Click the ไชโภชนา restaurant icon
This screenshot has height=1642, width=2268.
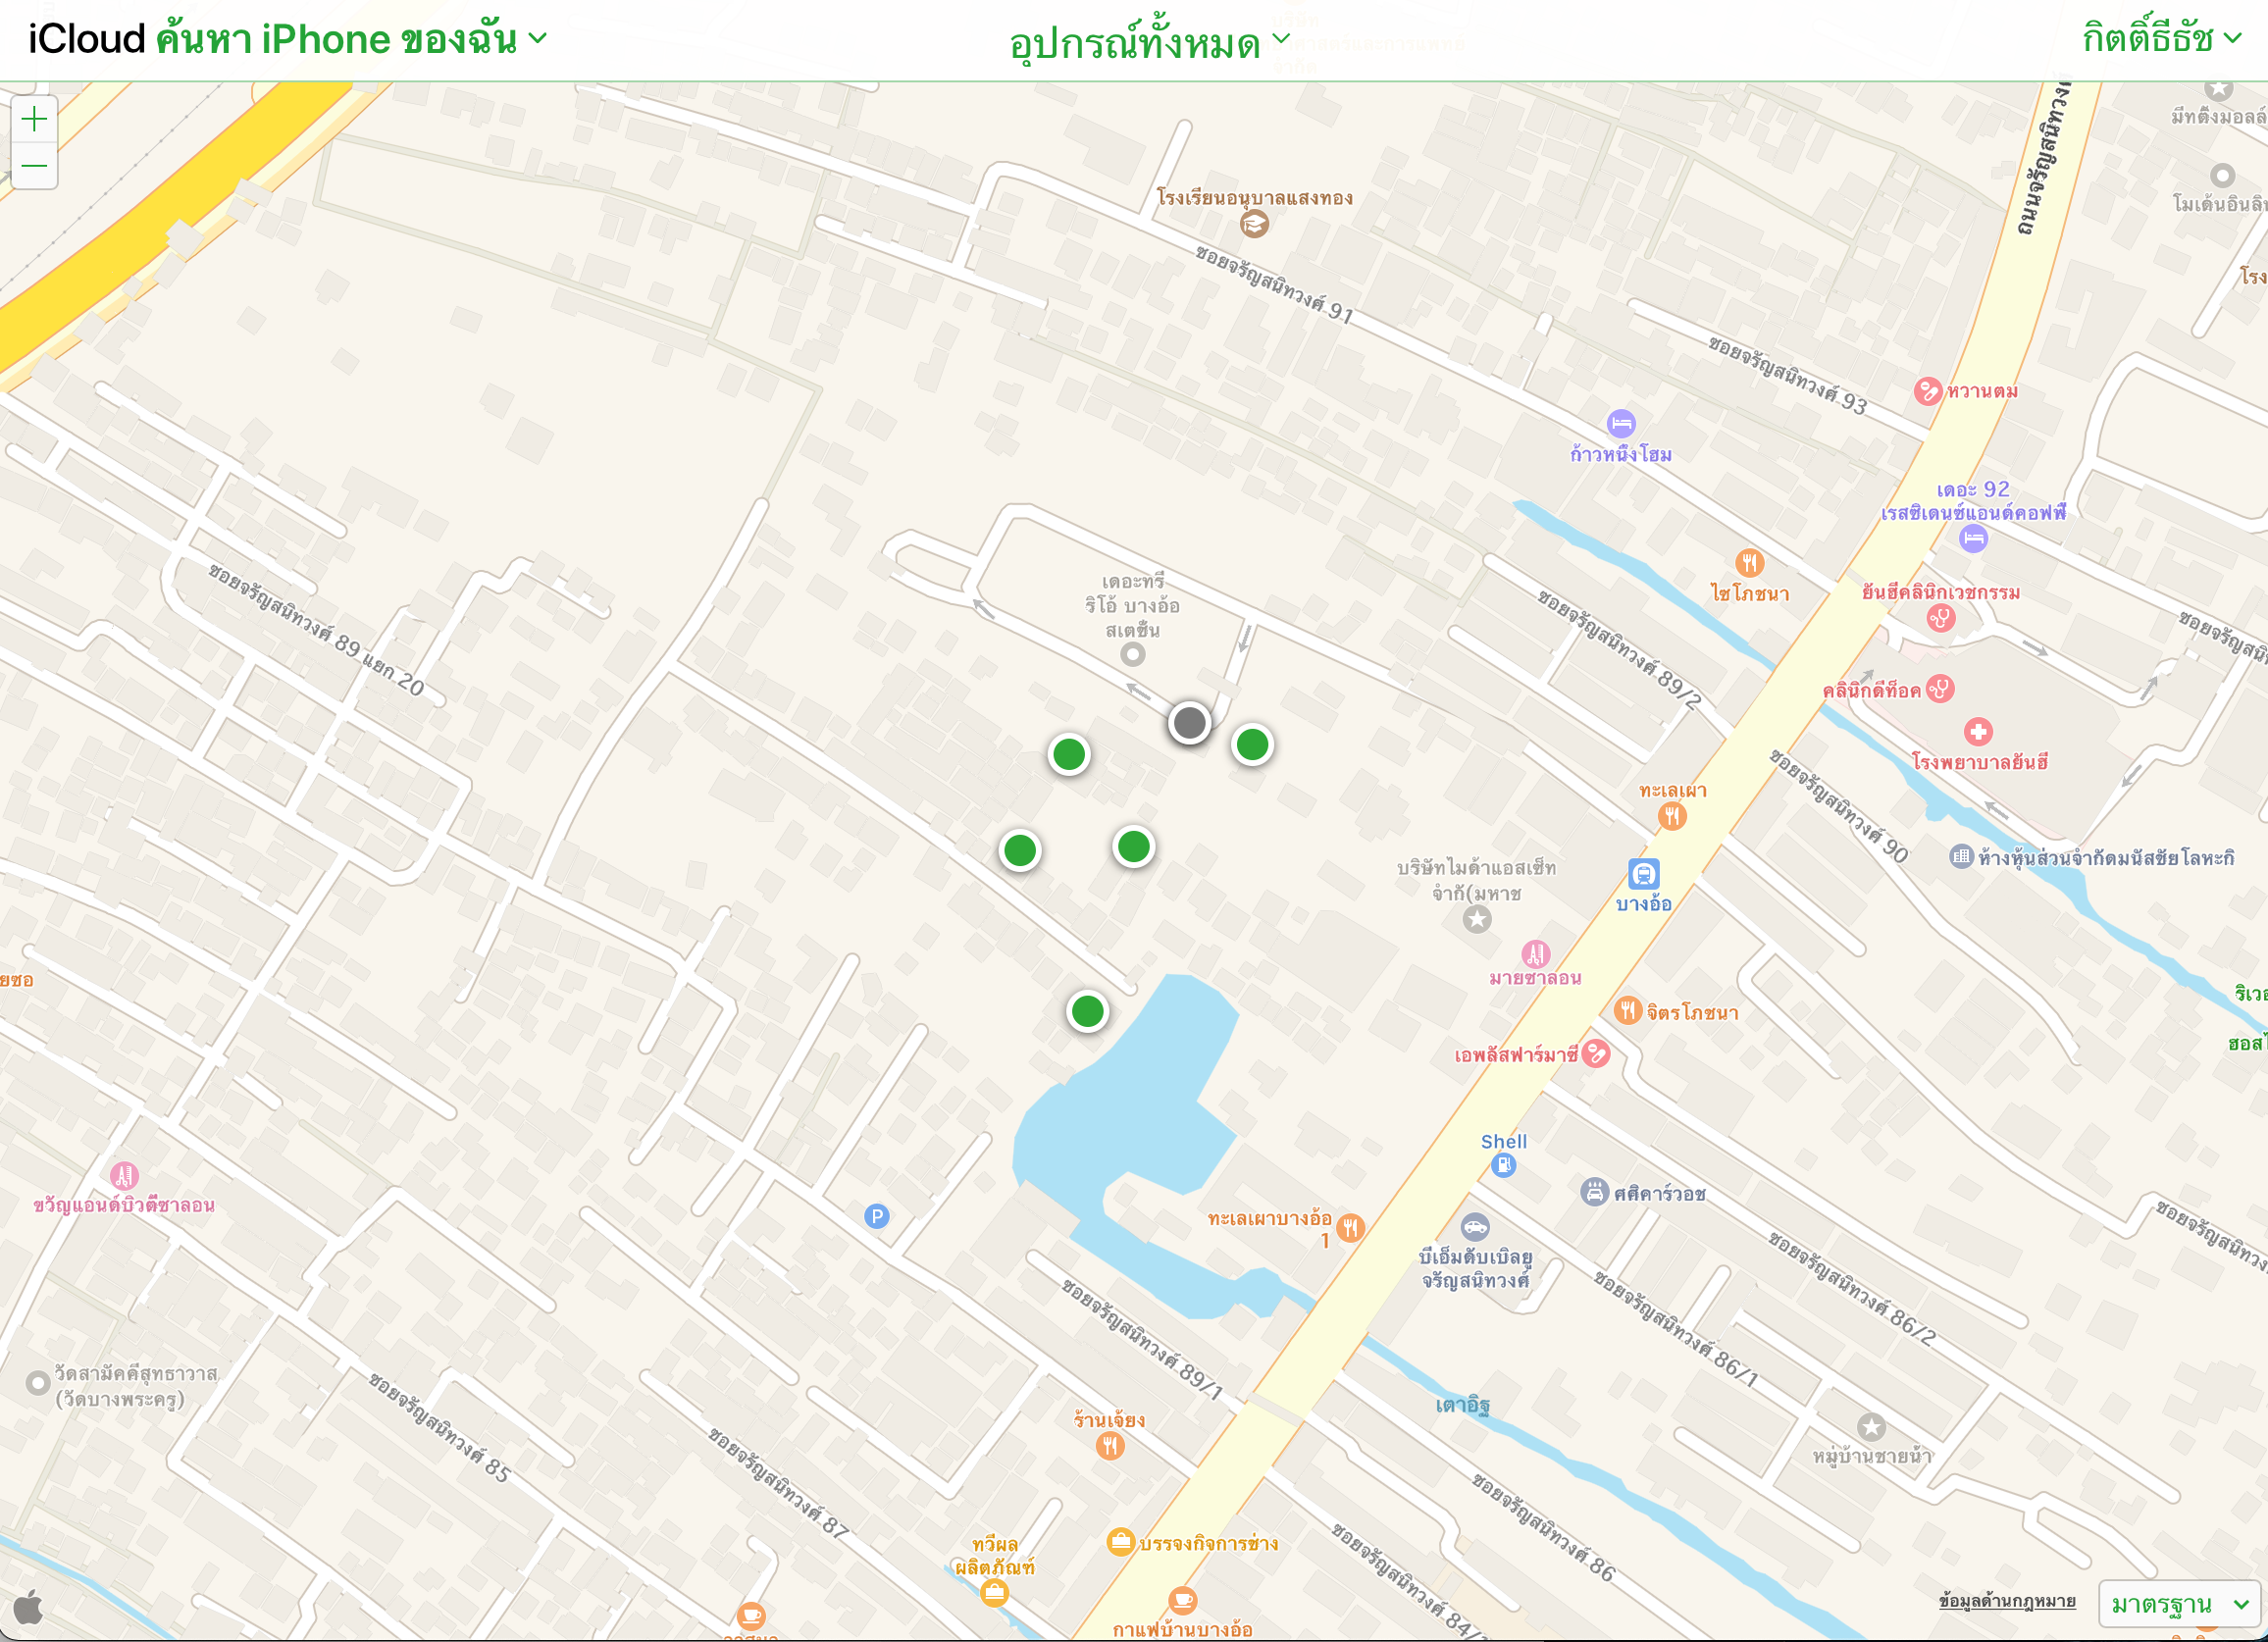point(1749,562)
